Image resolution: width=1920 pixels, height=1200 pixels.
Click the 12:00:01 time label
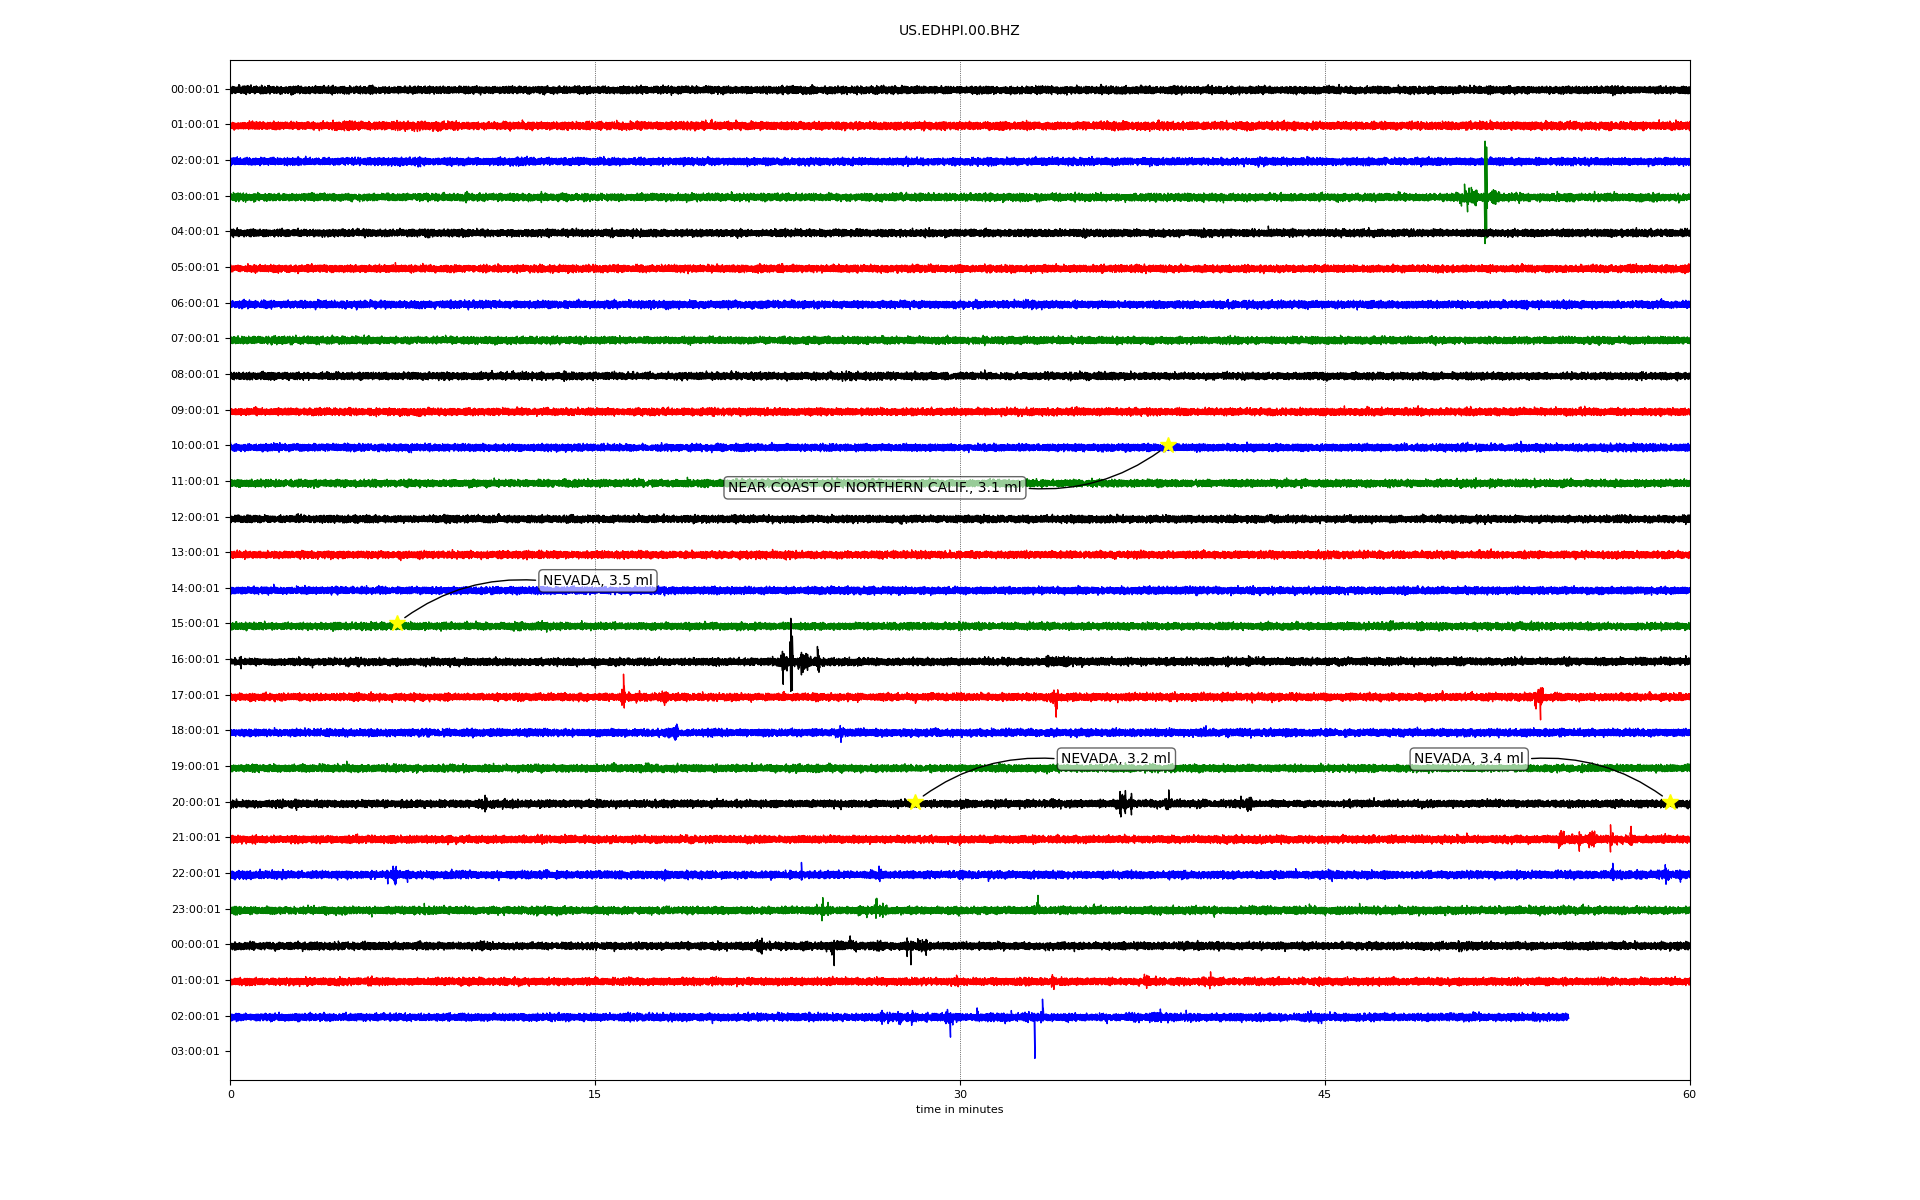195,518
